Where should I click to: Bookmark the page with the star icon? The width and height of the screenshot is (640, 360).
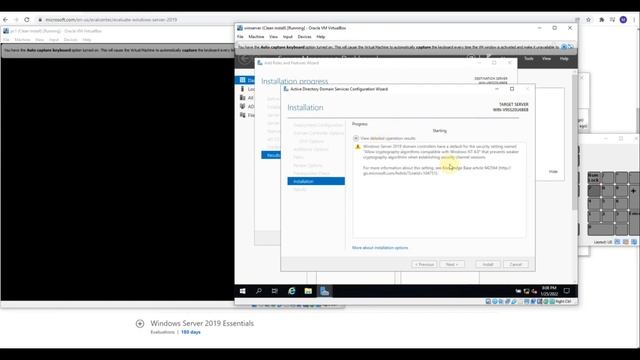(589, 20)
